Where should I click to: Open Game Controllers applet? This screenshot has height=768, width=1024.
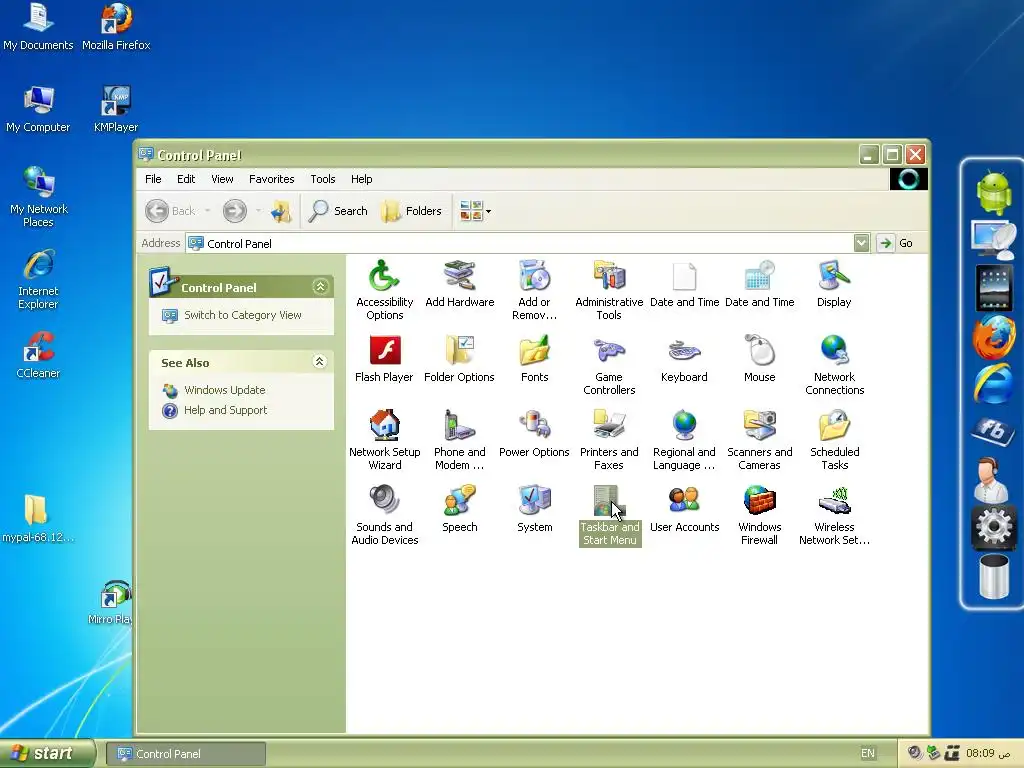[609, 365]
